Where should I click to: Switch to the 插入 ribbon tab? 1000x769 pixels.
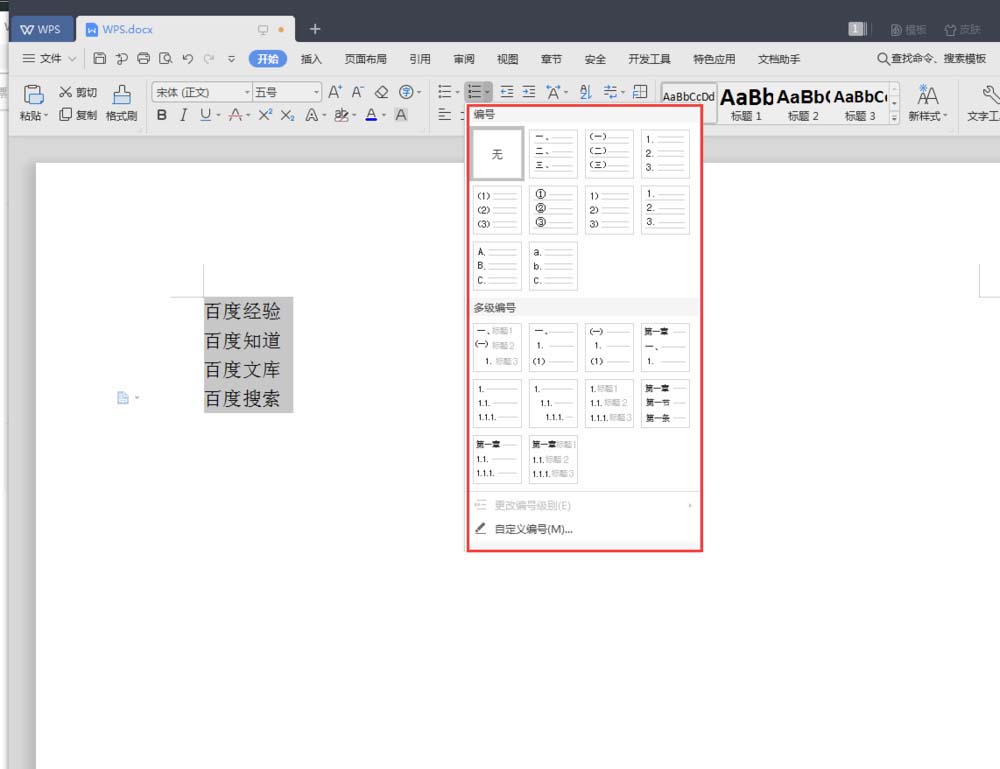[x=311, y=59]
